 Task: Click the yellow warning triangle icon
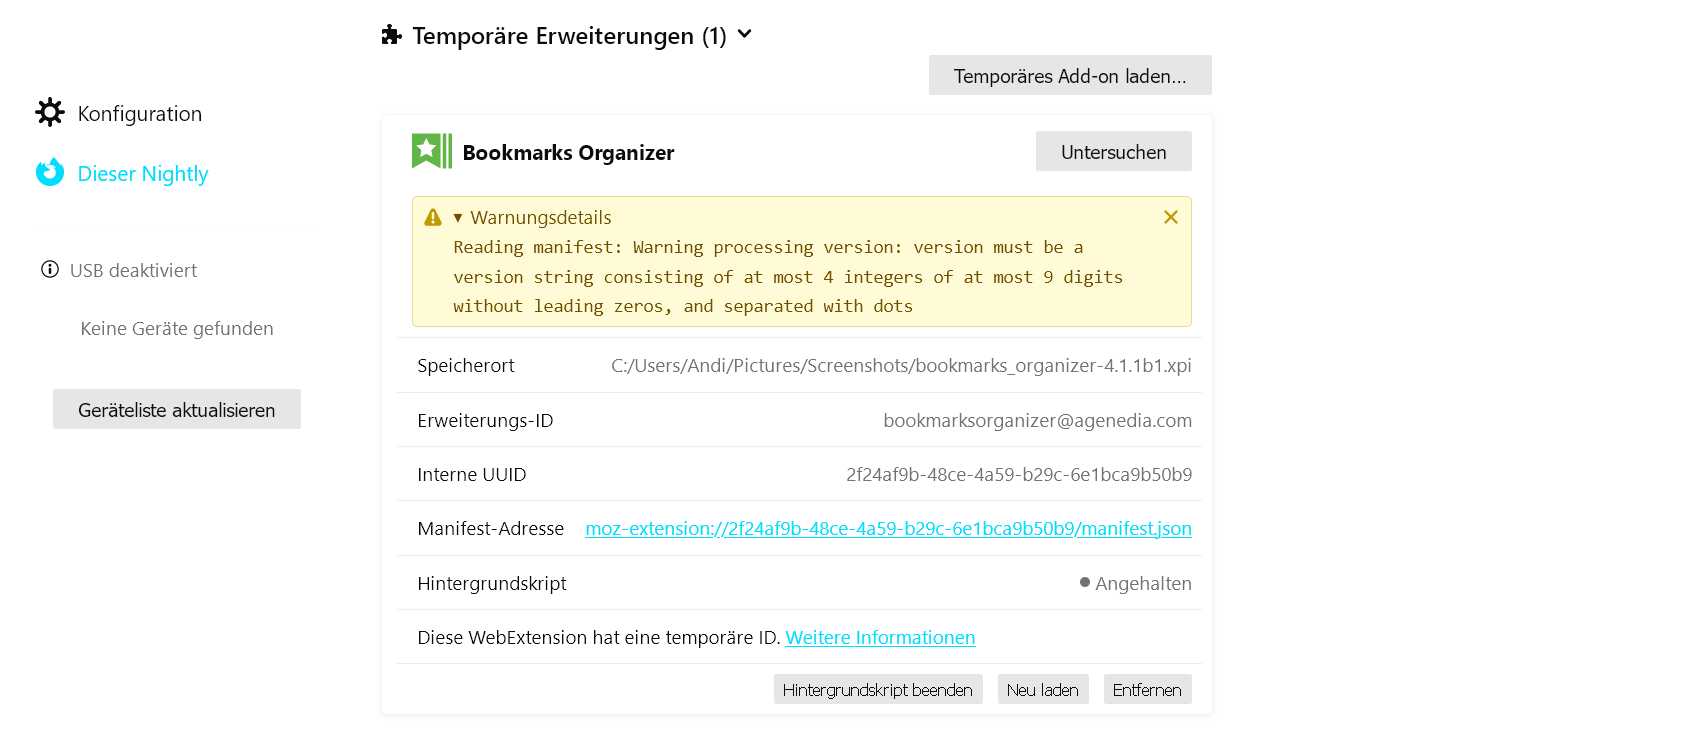pos(433,218)
